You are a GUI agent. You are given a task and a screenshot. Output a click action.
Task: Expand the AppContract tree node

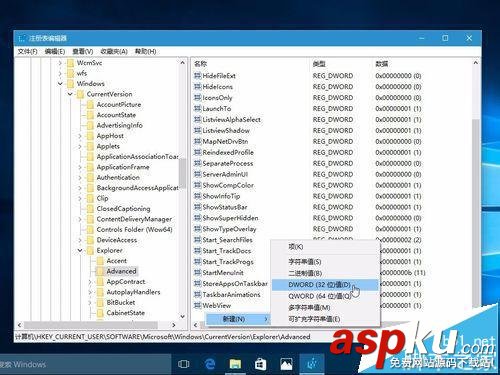[x=90, y=282]
